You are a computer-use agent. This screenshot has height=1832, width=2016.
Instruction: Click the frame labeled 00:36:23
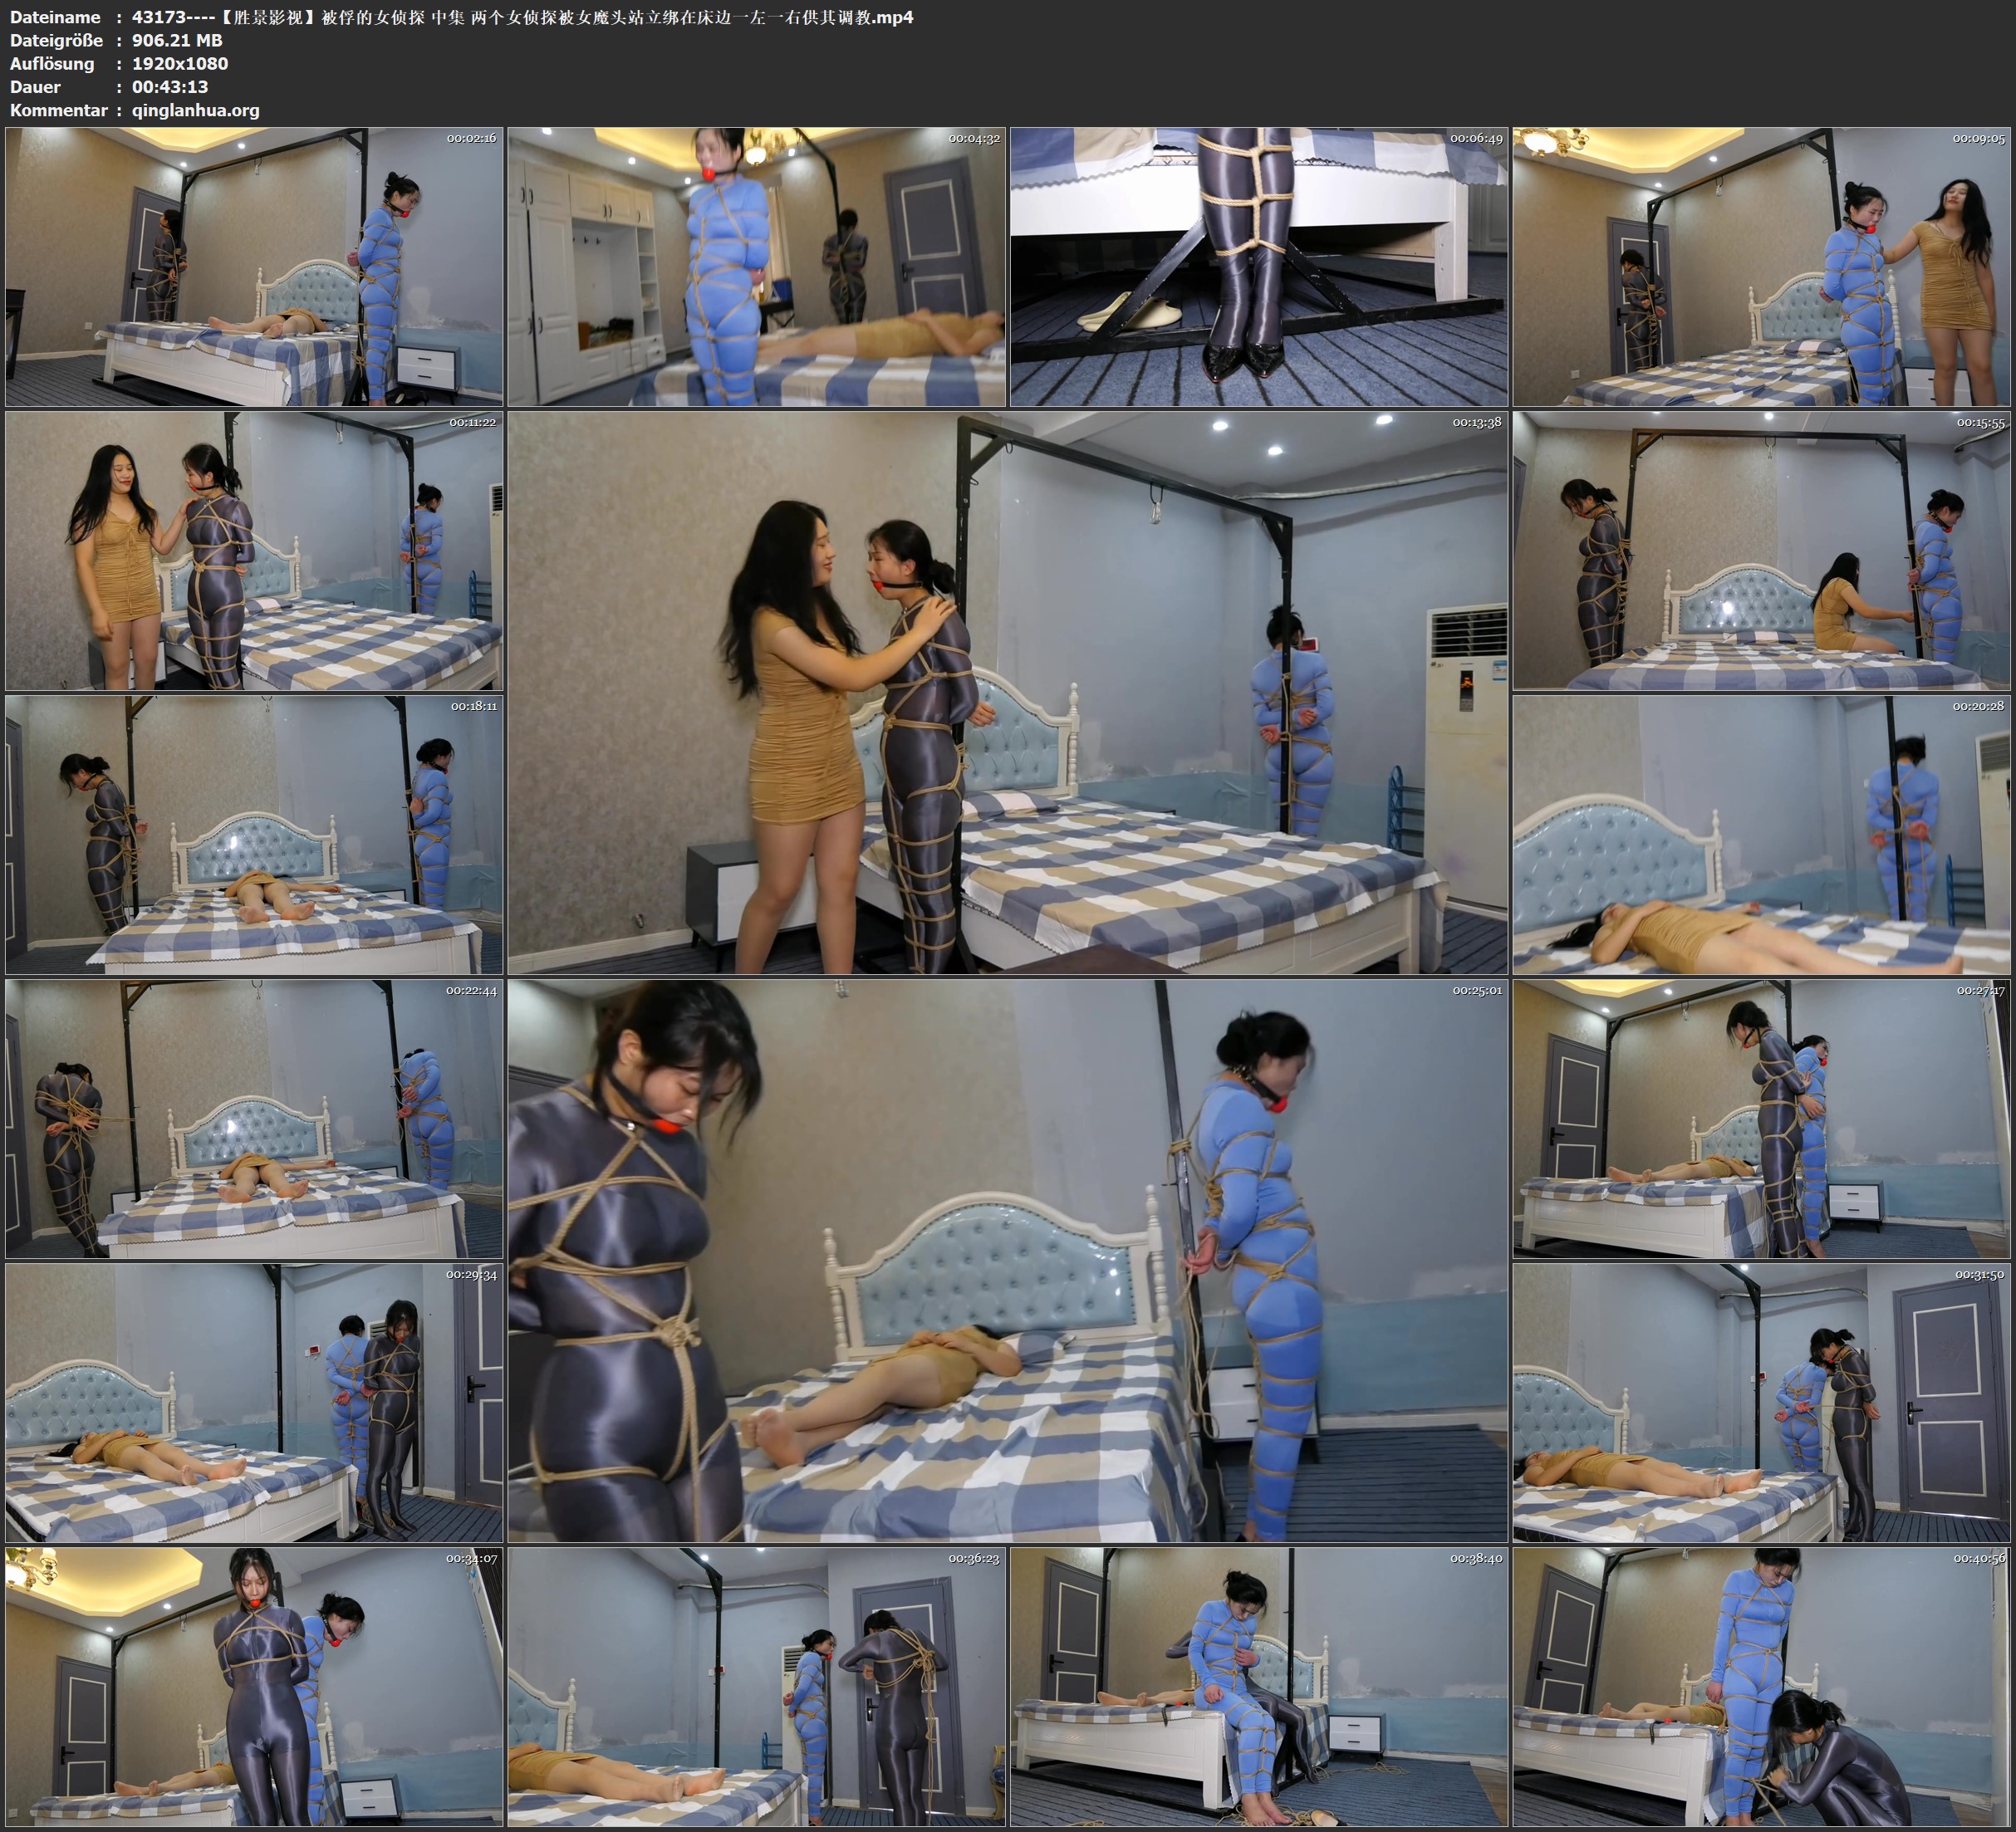click(756, 1686)
